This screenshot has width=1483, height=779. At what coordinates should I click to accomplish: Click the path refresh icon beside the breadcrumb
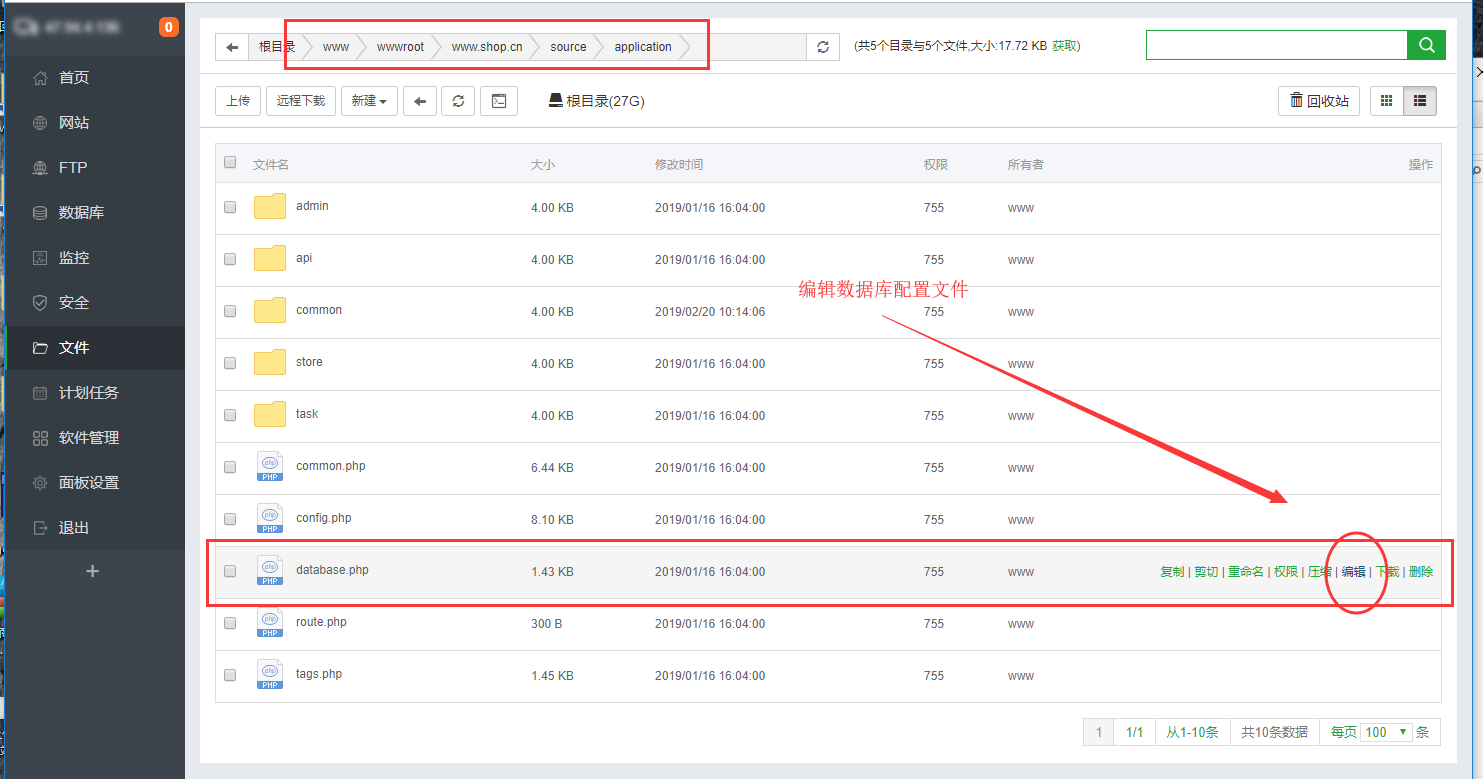pos(823,47)
